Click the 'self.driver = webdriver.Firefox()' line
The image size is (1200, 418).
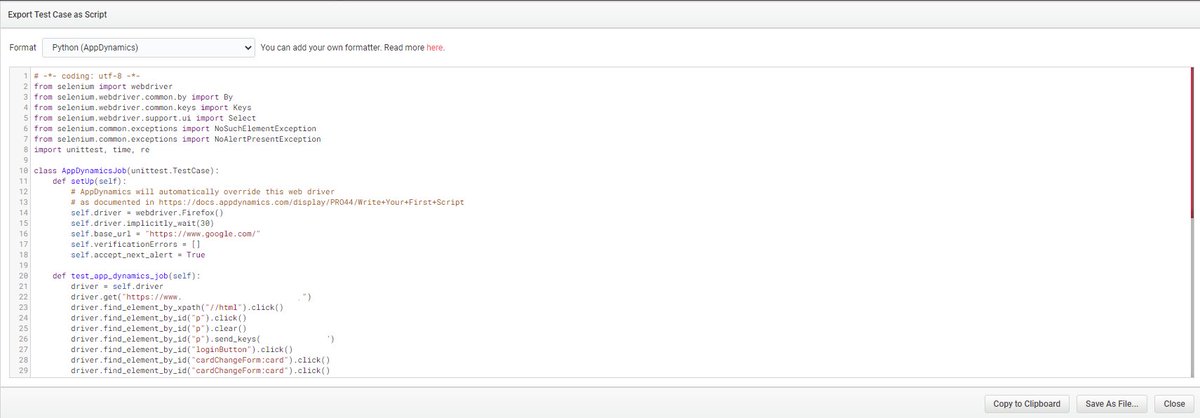click(x=147, y=211)
